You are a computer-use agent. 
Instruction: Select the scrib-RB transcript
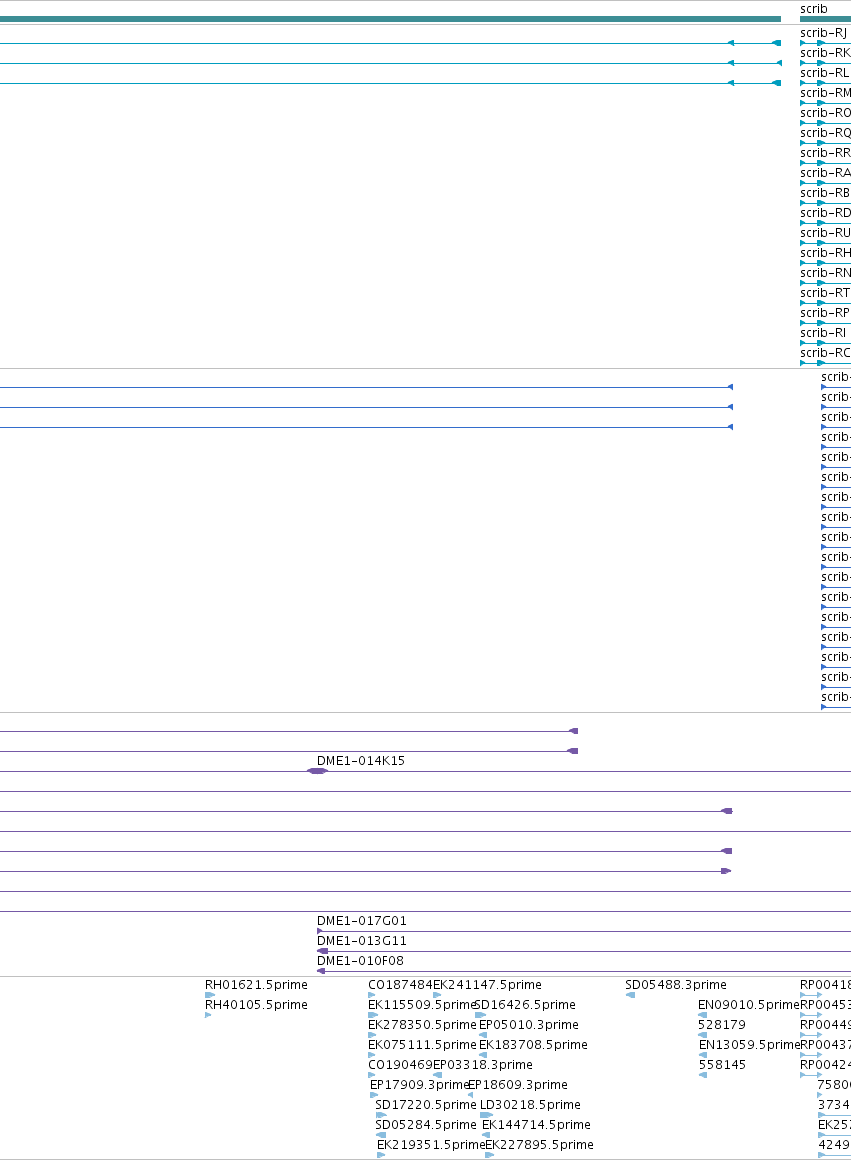click(825, 192)
